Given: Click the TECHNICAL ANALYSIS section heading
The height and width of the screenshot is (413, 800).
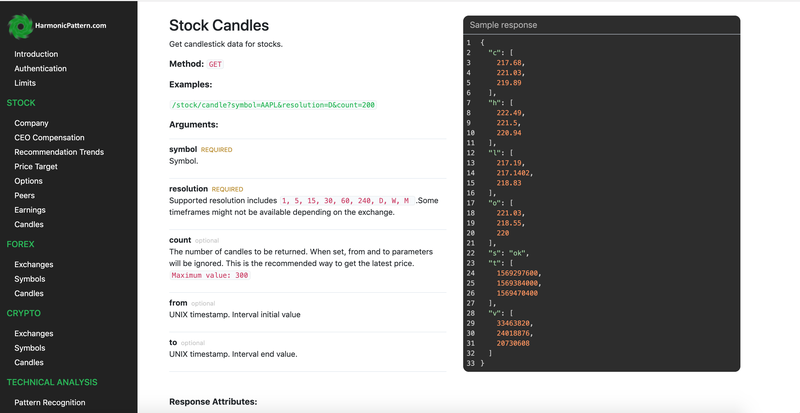Looking at the screenshot, I should pyautogui.click(x=52, y=382).
